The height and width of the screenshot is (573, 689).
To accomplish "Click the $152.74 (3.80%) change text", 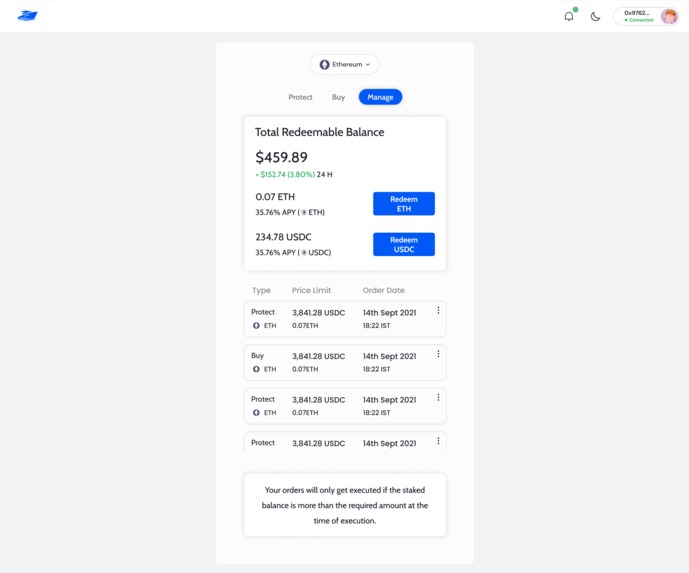I will 287,174.
